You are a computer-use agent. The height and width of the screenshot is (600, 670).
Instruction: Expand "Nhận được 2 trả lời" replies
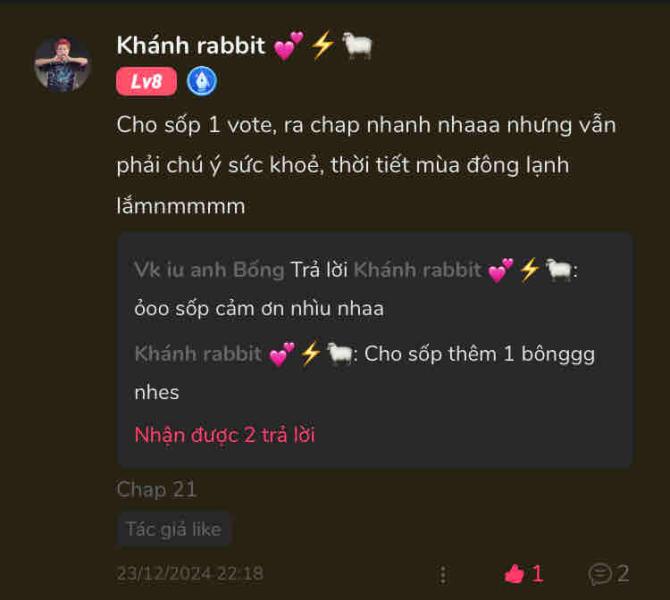[x=225, y=435]
